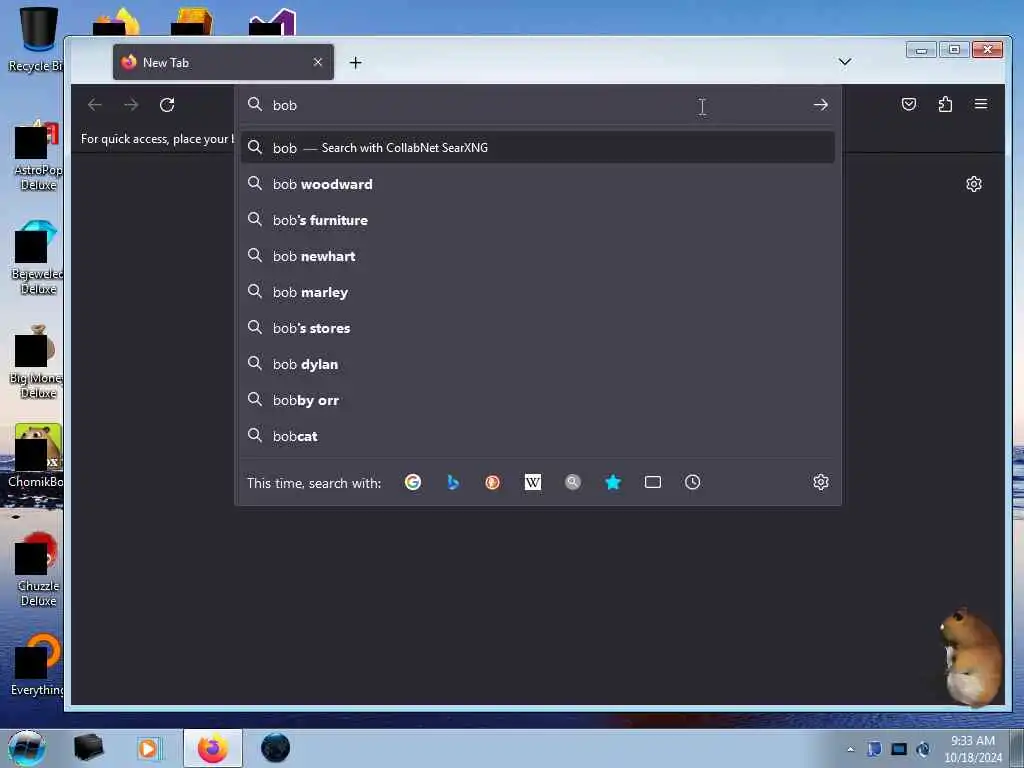Pick Wikipedia search engine icon

533,482
